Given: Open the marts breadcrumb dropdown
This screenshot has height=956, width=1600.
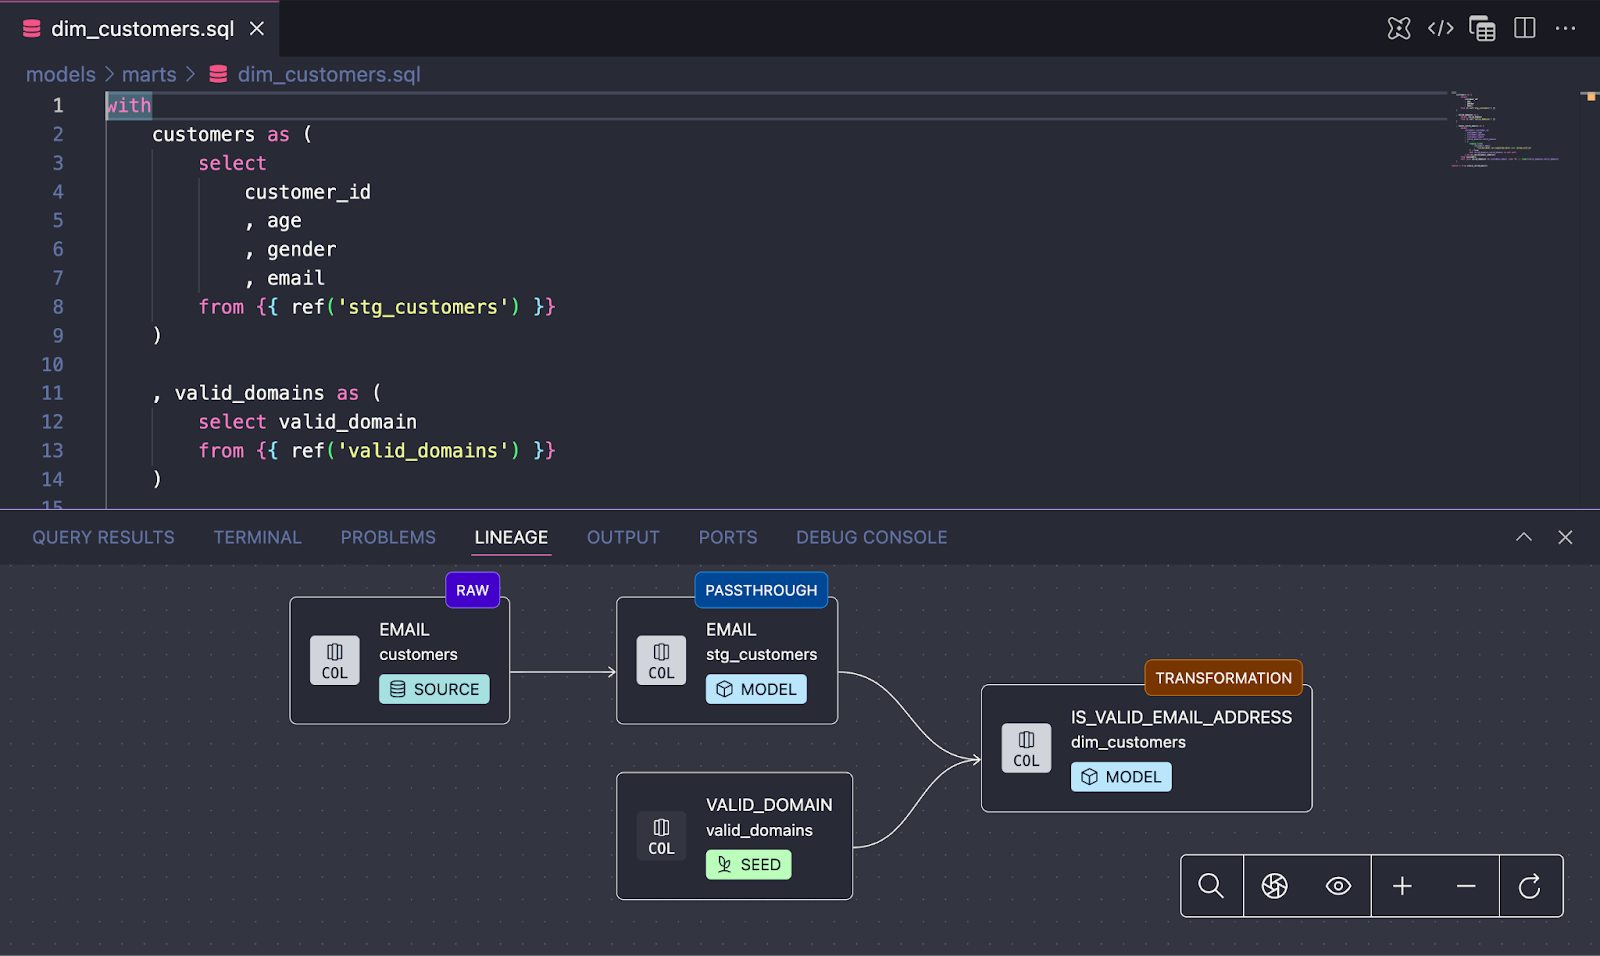Looking at the screenshot, I should [x=149, y=74].
